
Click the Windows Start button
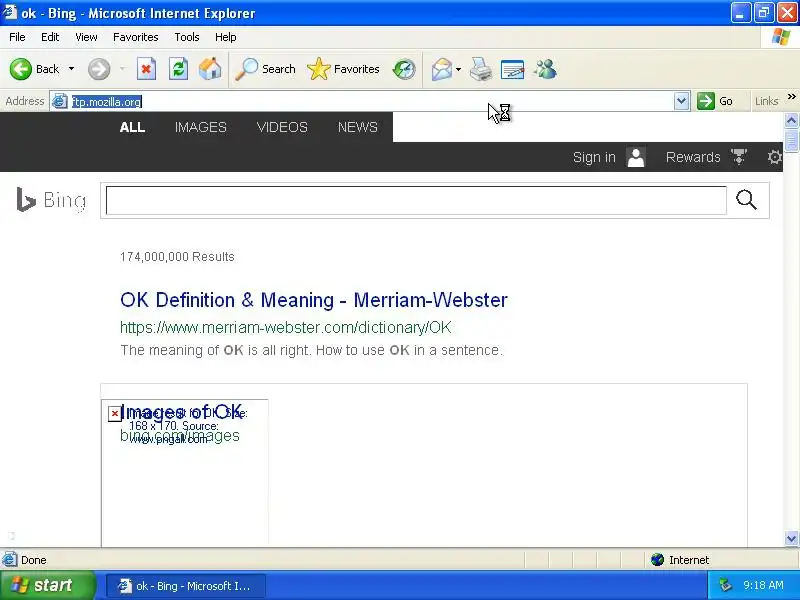coord(47,585)
